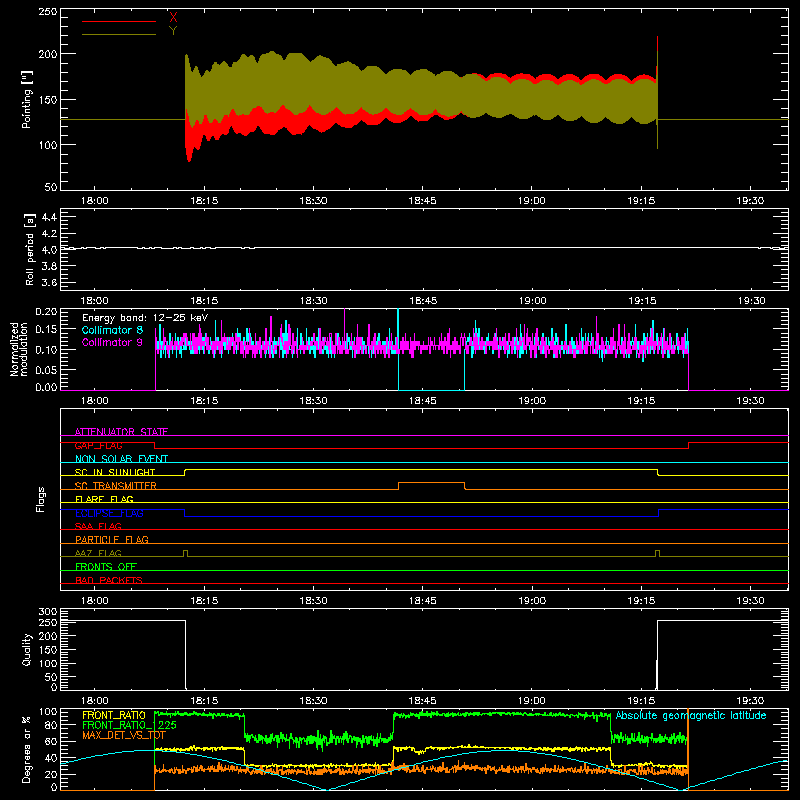Click the 4.4 tick on Roll period axis
This screenshot has height=800, width=800.
tap(49, 217)
